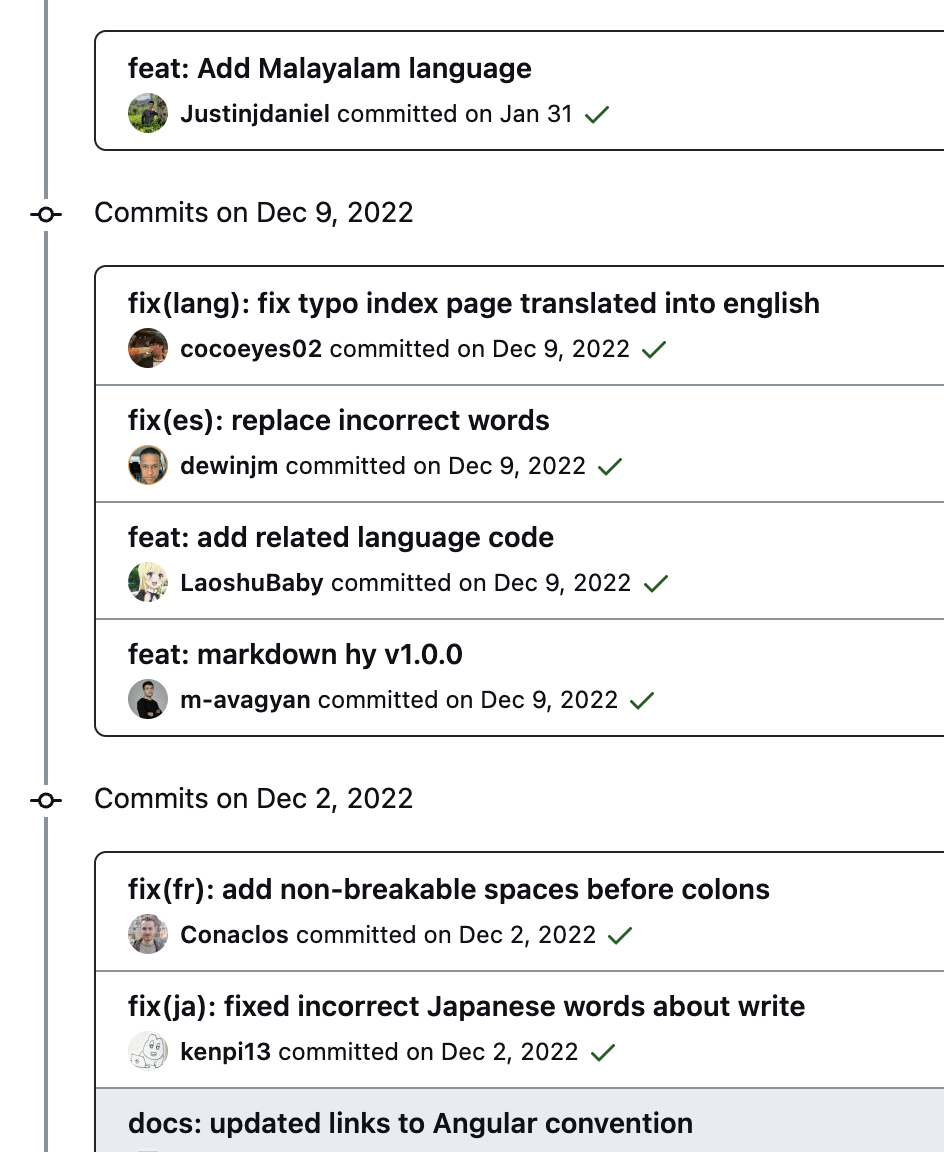This screenshot has width=944, height=1152.
Task: Open 'docs: updated links to Angular convention' commit
Action: click(410, 1124)
